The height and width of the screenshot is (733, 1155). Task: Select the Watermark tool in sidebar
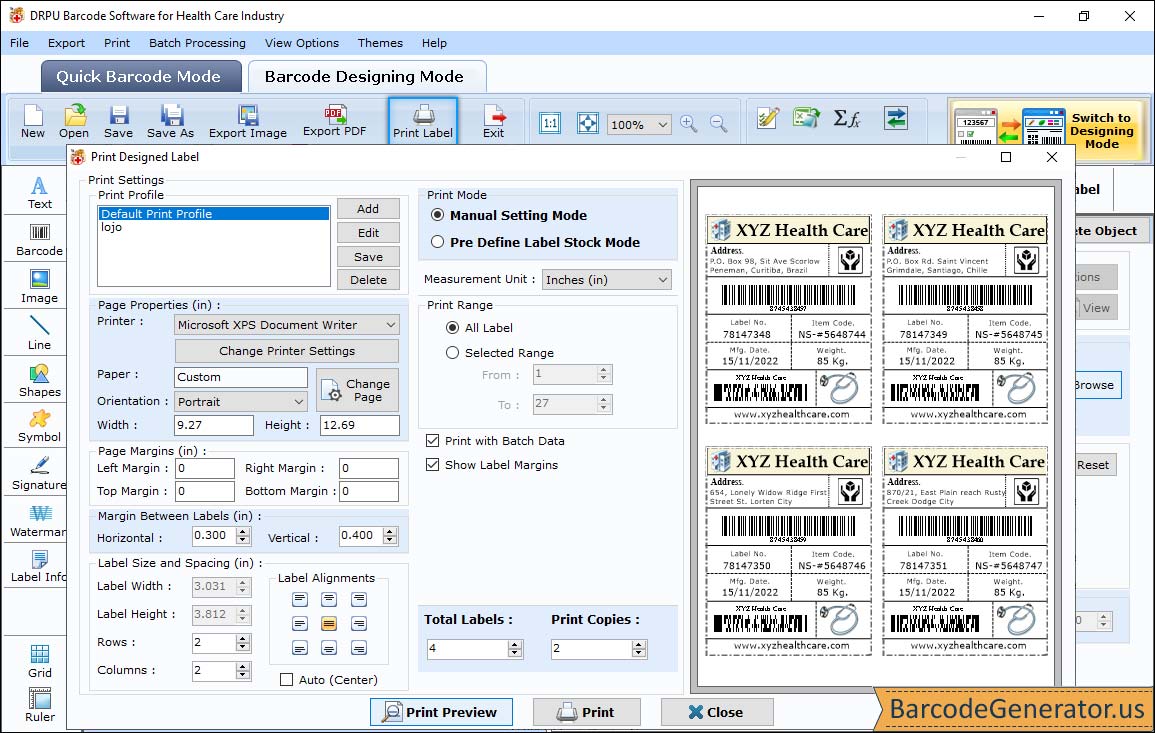(x=38, y=521)
